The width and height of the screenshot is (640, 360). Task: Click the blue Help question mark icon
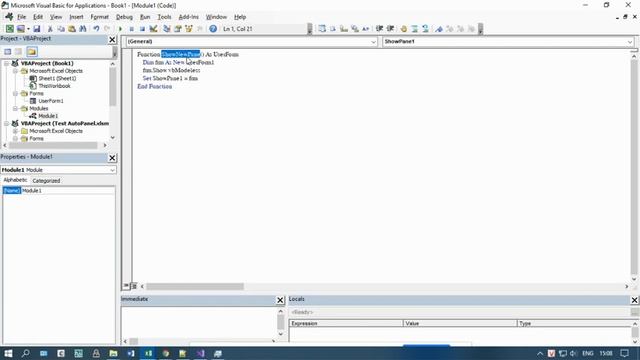[213, 29]
